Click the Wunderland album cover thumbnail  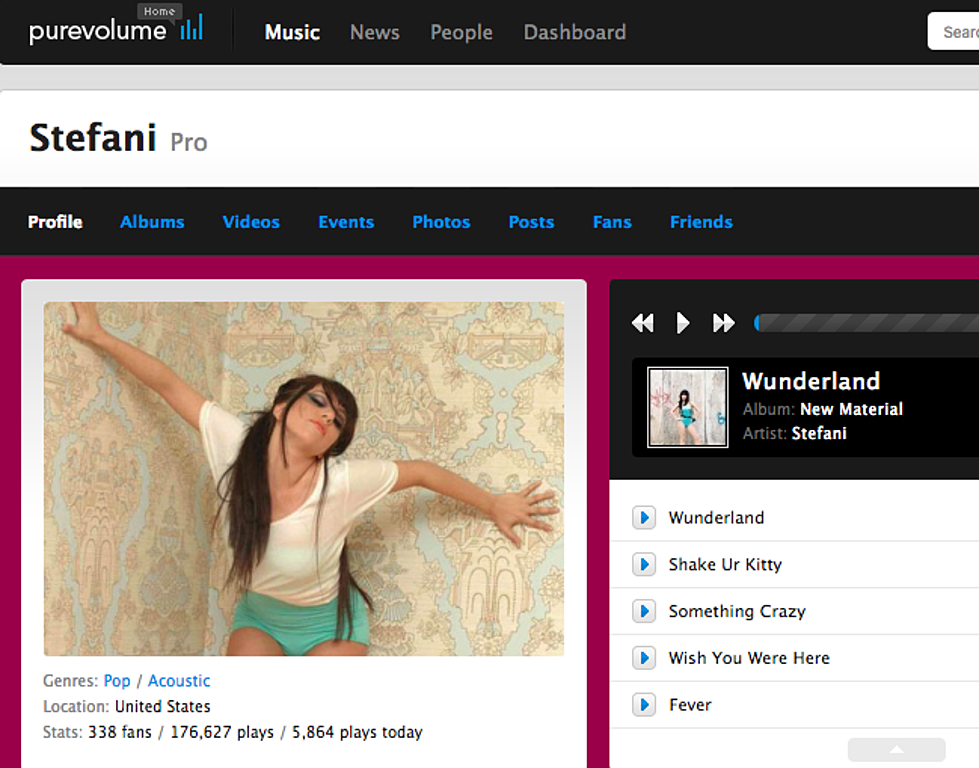(x=687, y=407)
